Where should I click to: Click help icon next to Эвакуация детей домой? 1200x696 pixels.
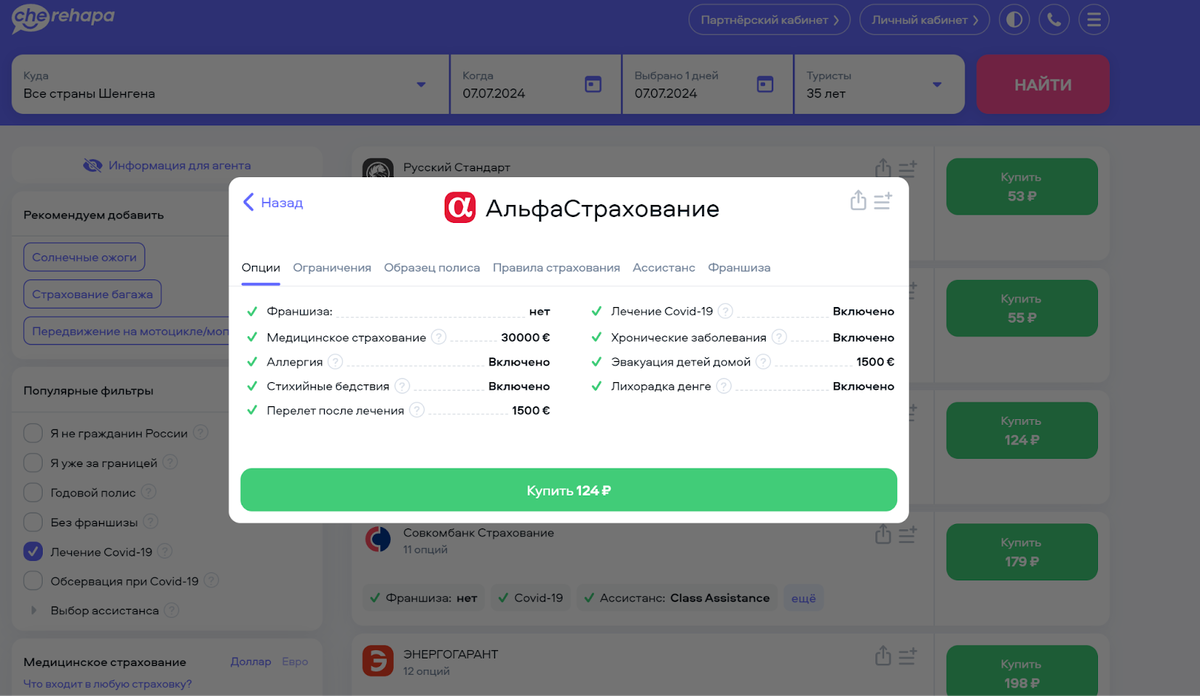coord(763,362)
